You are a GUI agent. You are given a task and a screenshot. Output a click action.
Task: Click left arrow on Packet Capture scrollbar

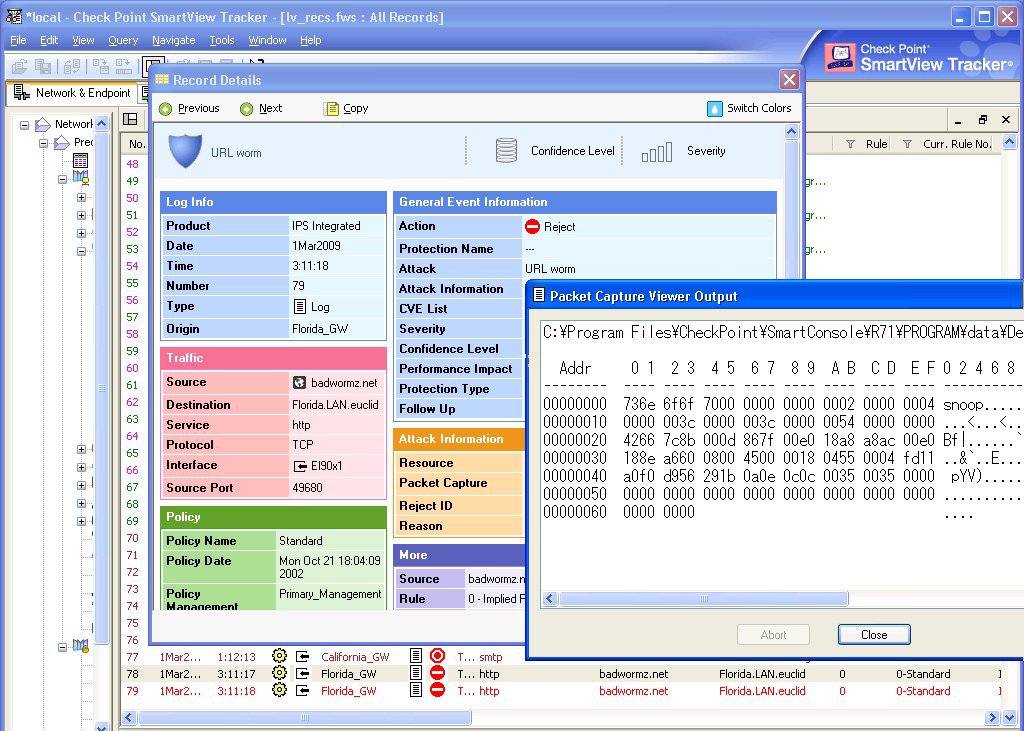click(x=550, y=598)
